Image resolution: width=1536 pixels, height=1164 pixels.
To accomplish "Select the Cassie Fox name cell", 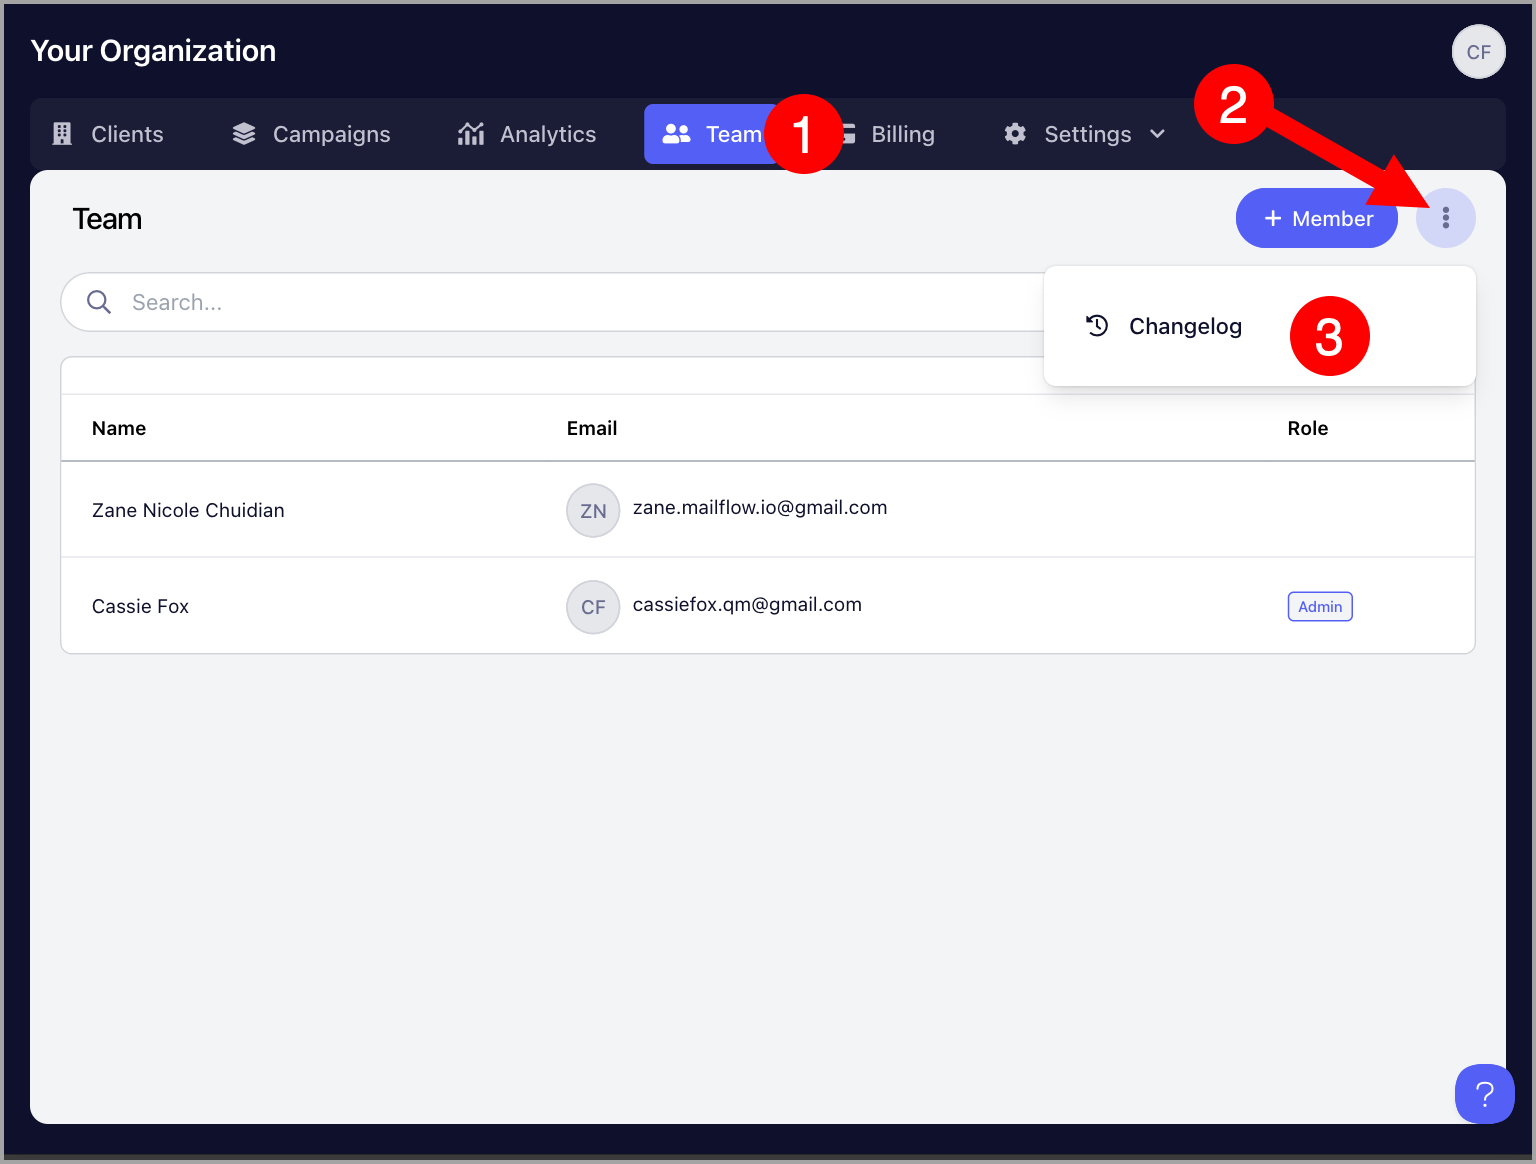I will (x=140, y=606).
